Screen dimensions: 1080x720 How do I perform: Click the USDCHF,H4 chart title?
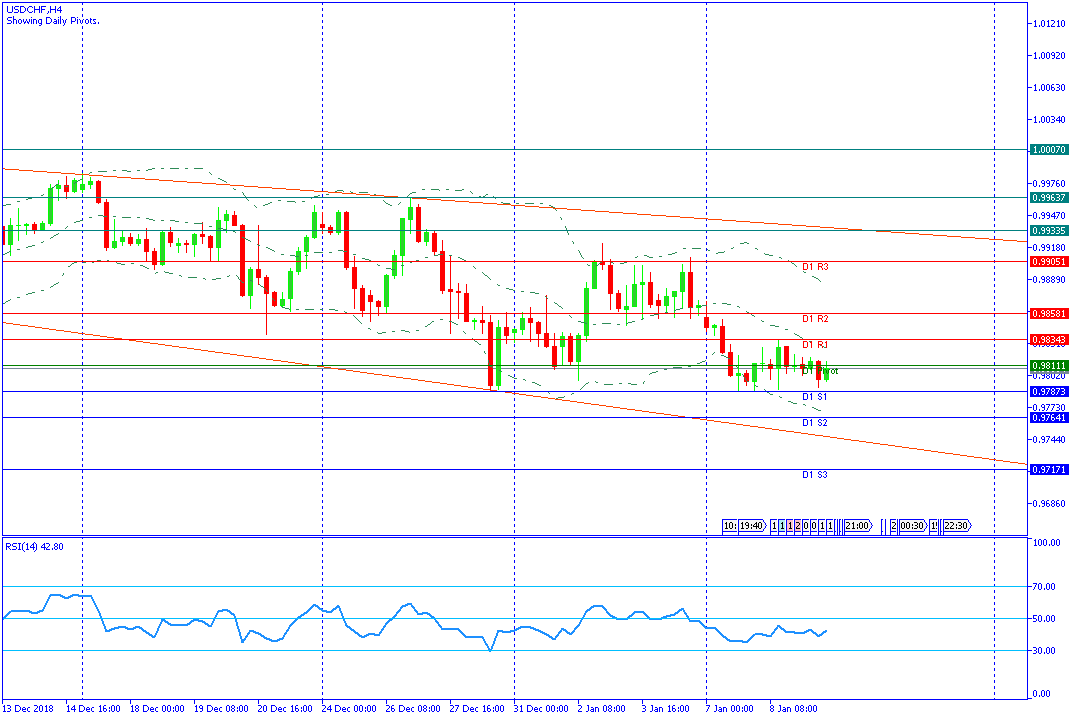pos(33,9)
